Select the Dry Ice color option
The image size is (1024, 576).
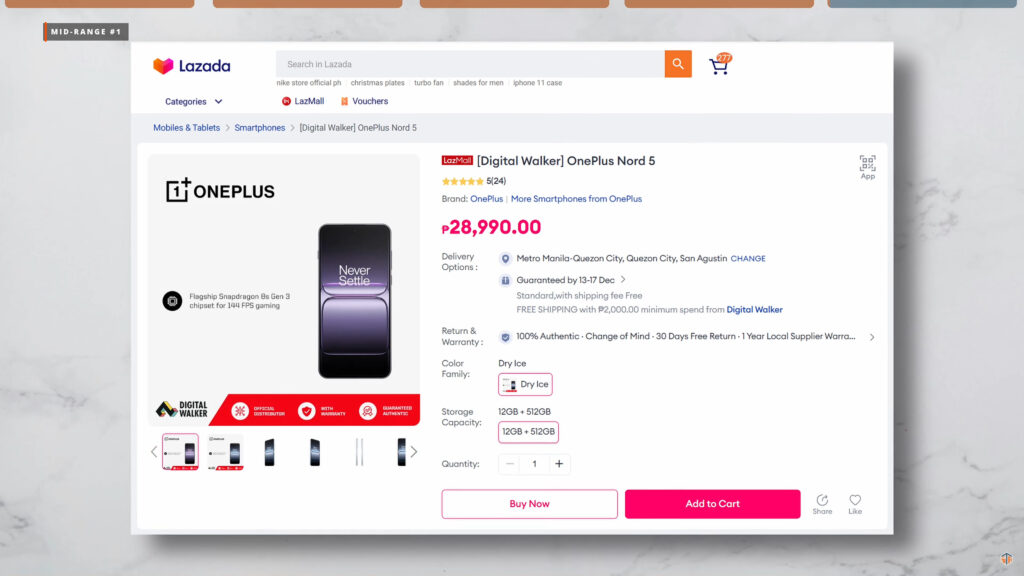pos(525,384)
